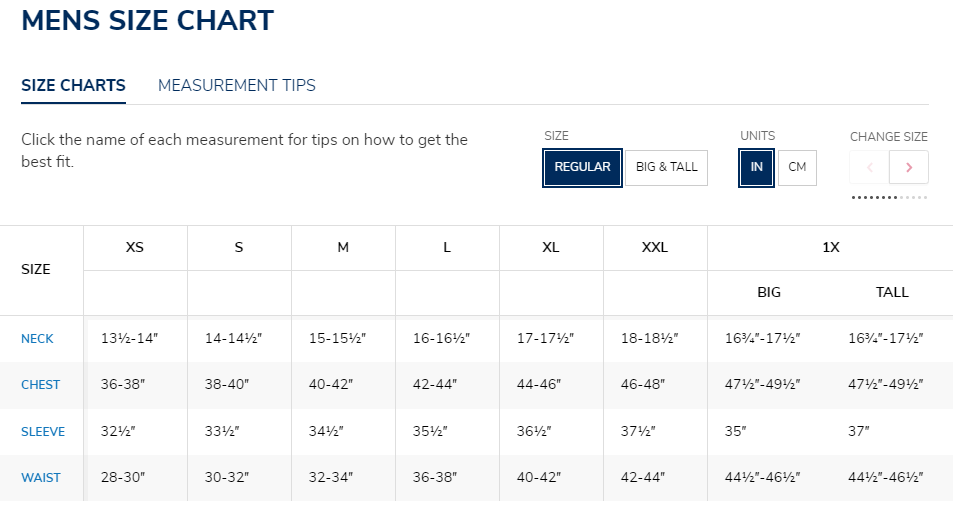This screenshot has width=953, height=518.
Task: Open the Neck measurement tips link
Action: coord(37,339)
